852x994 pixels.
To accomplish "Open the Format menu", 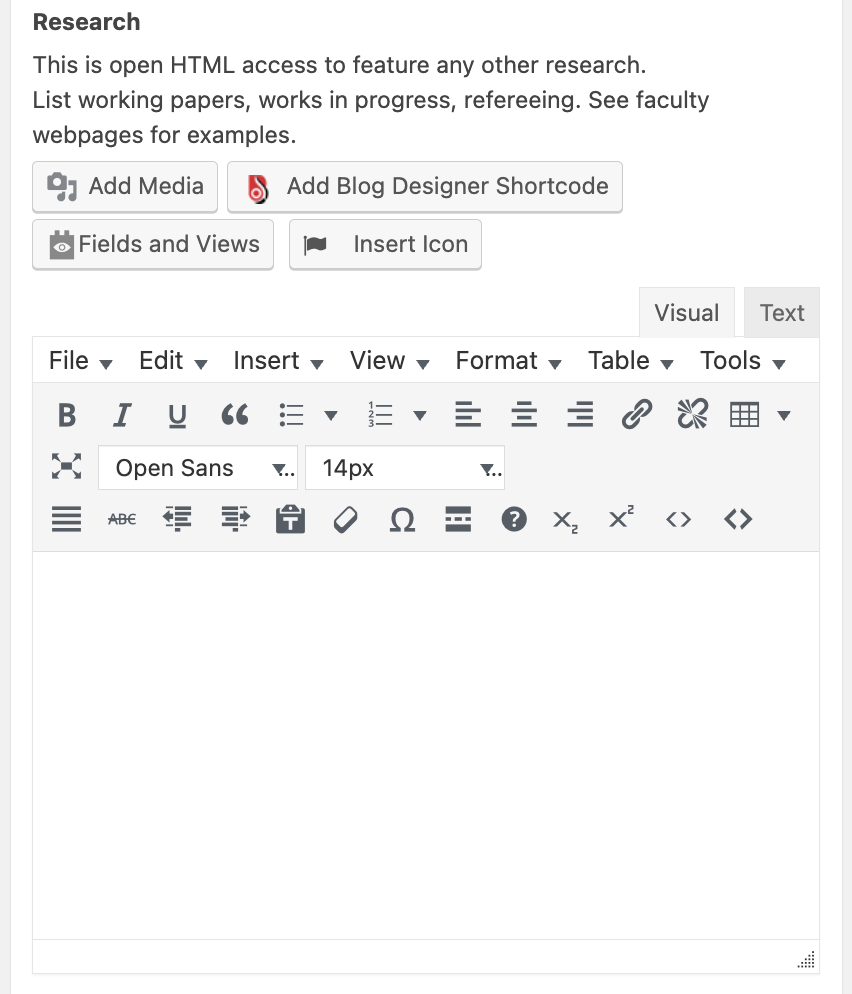I will (x=507, y=361).
